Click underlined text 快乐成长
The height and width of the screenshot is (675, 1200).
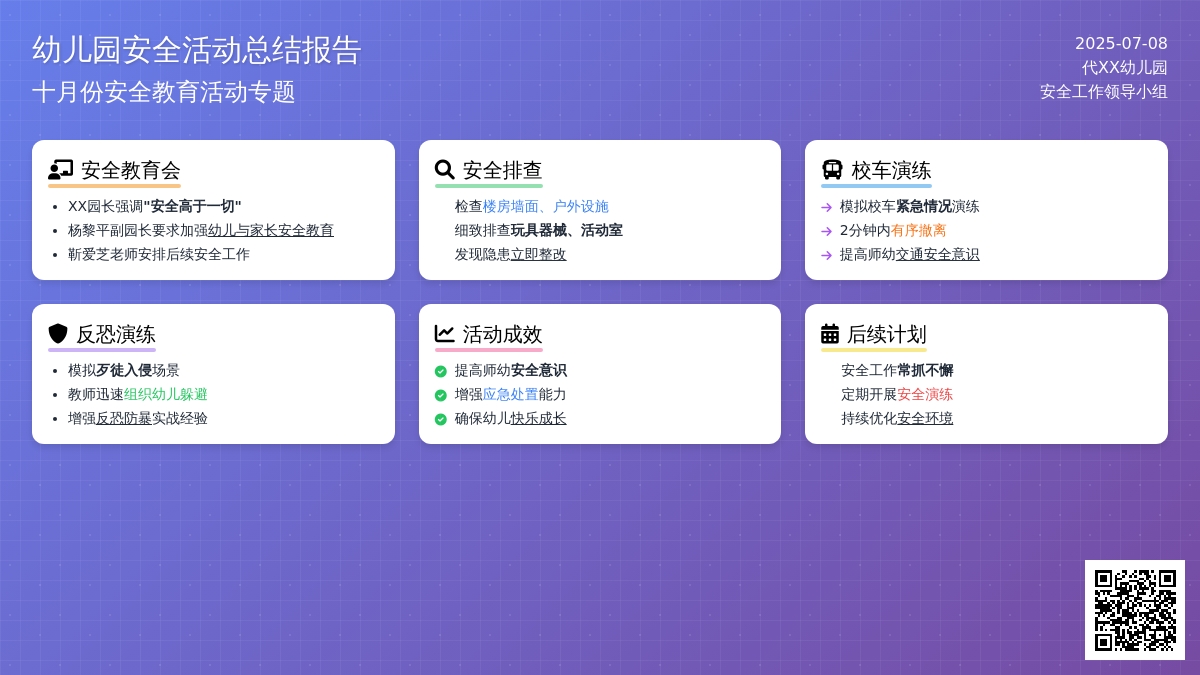pos(539,418)
